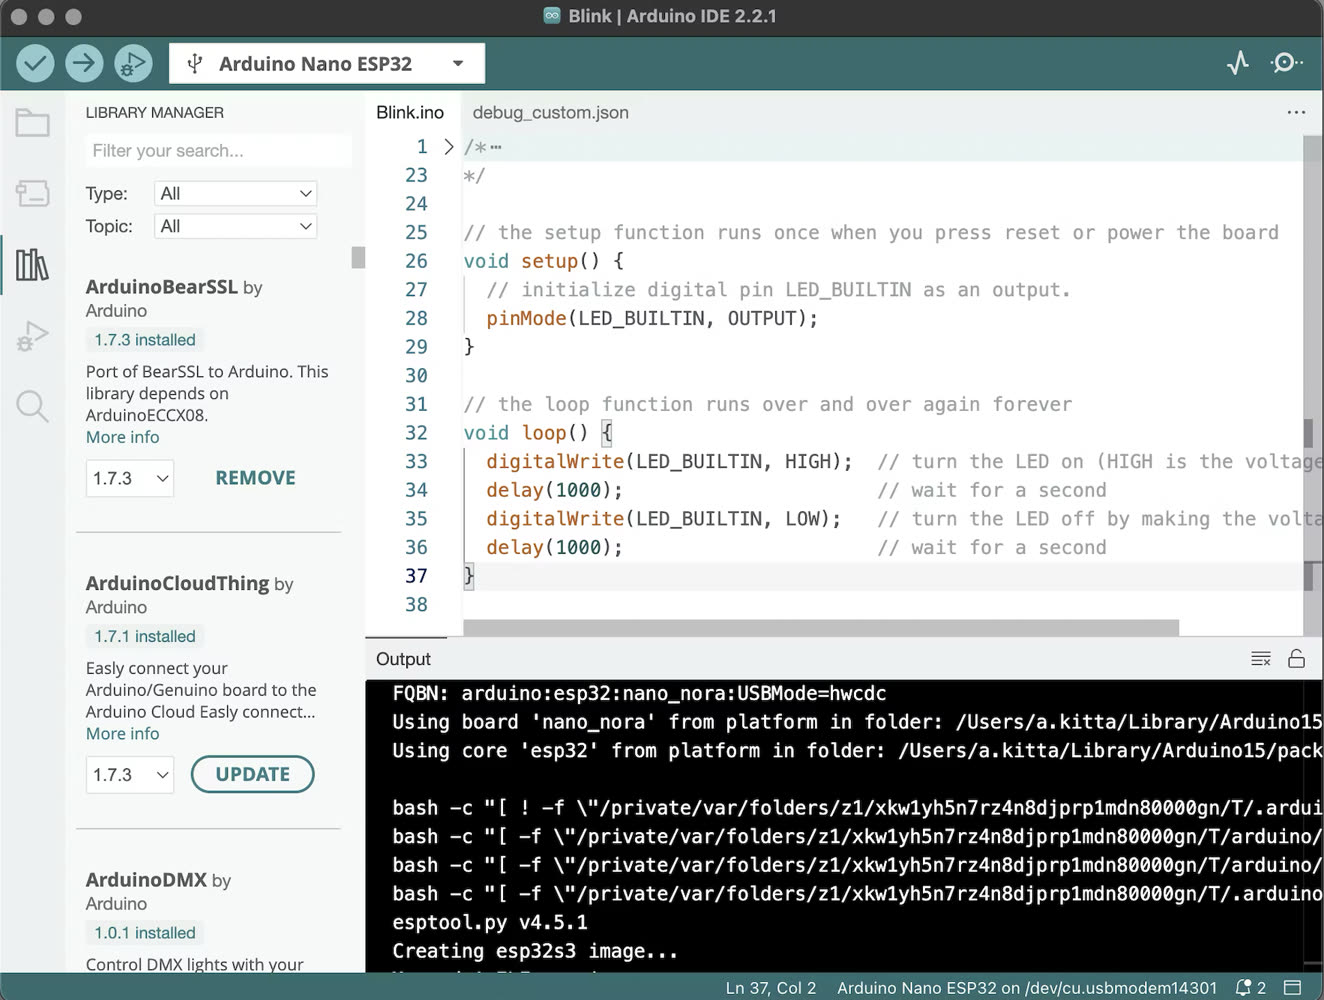Click the Upload arrow button

pyautogui.click(x=84, y=64)
